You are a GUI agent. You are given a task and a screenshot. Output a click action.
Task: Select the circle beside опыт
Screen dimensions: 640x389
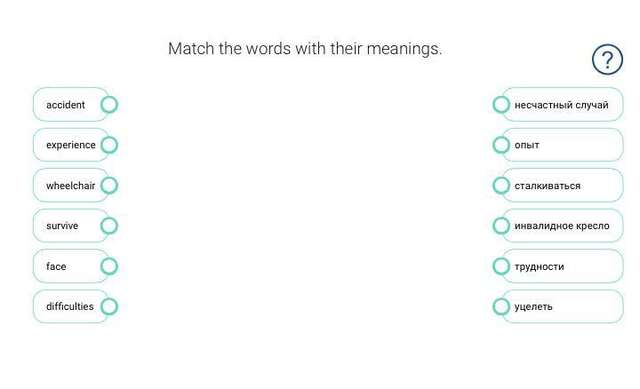click(x=501, y=145)
